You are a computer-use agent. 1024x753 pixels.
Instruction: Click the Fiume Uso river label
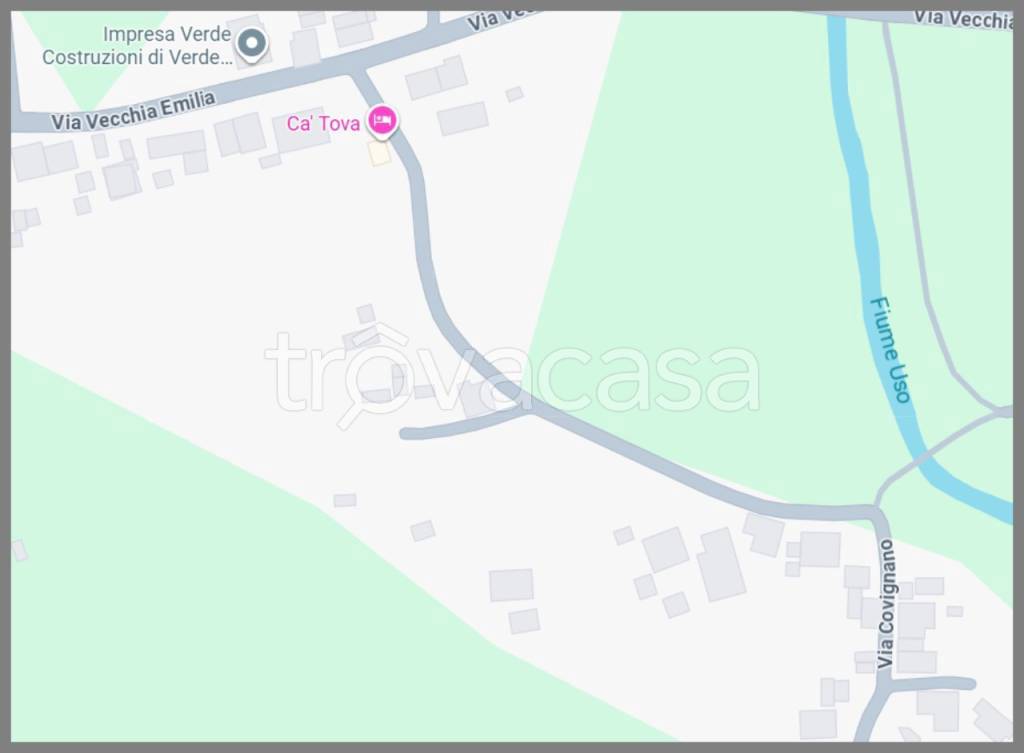pyautogui.click(x=890, y=349)
